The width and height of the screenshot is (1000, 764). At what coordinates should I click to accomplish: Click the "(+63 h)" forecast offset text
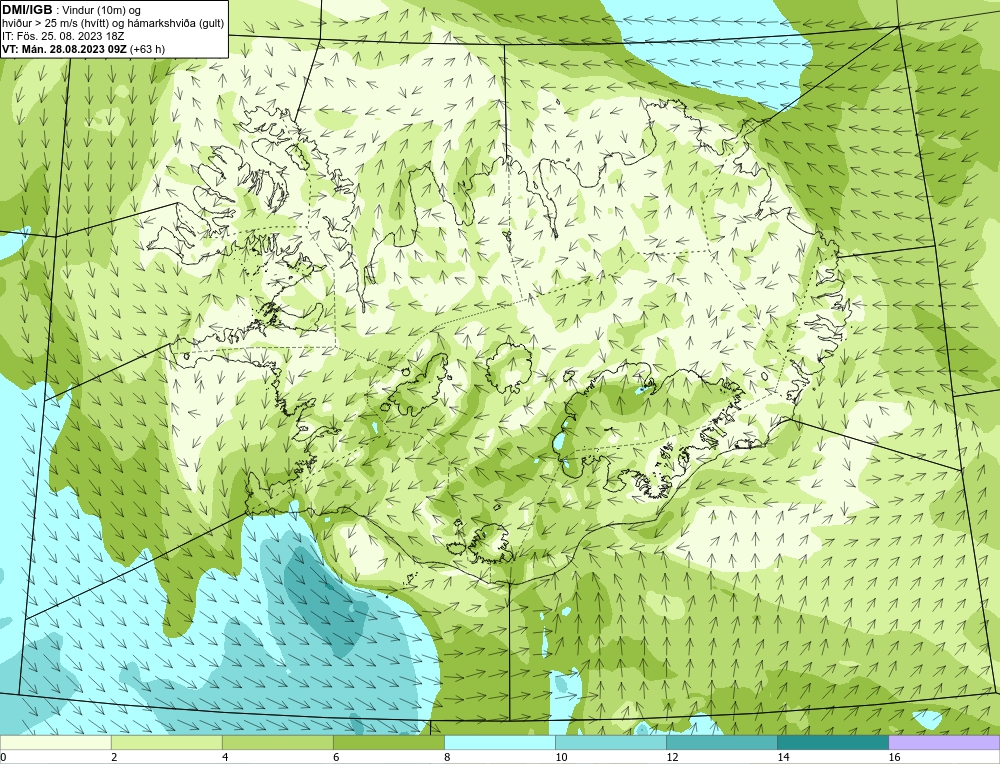147,49
